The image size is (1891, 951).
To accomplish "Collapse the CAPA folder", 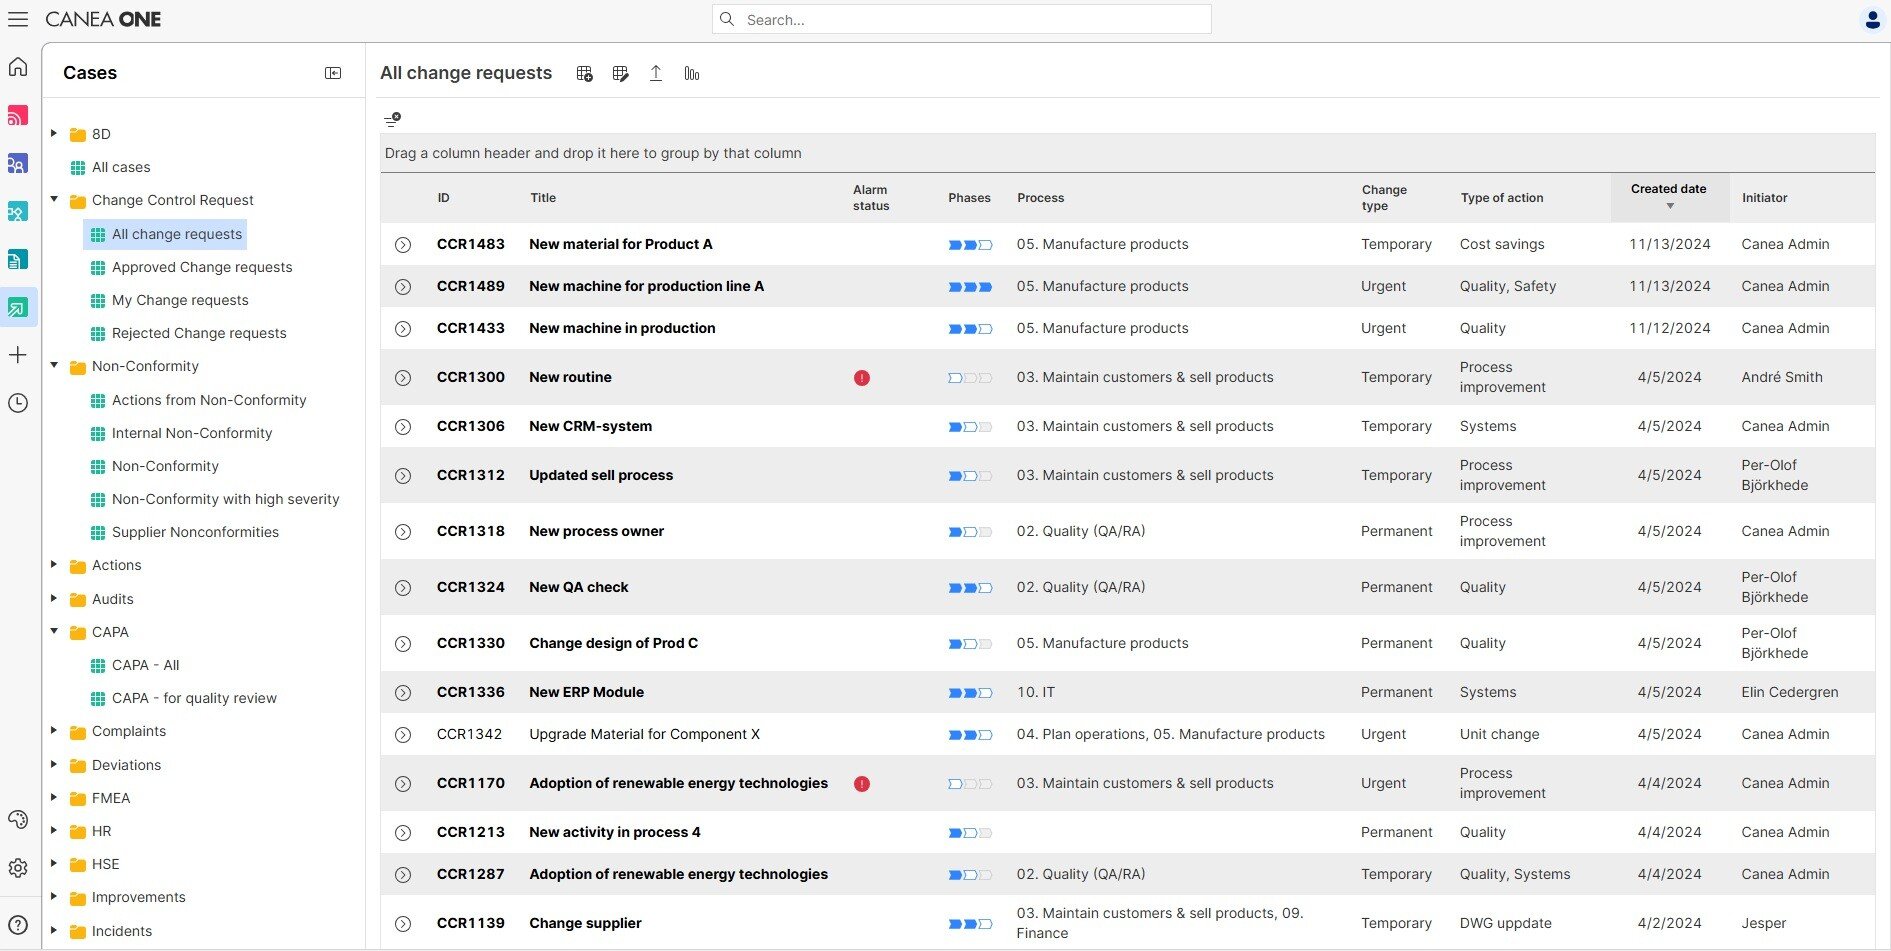I will tap(54, 631).
